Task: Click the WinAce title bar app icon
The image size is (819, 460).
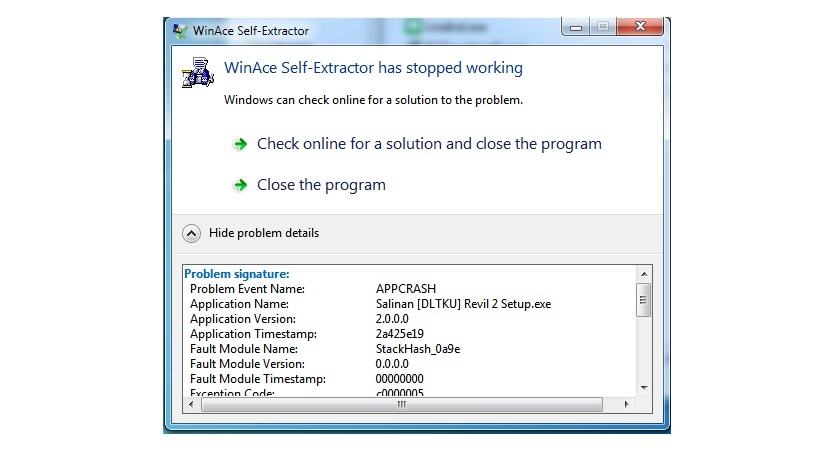Action: (x=180, y=31)
